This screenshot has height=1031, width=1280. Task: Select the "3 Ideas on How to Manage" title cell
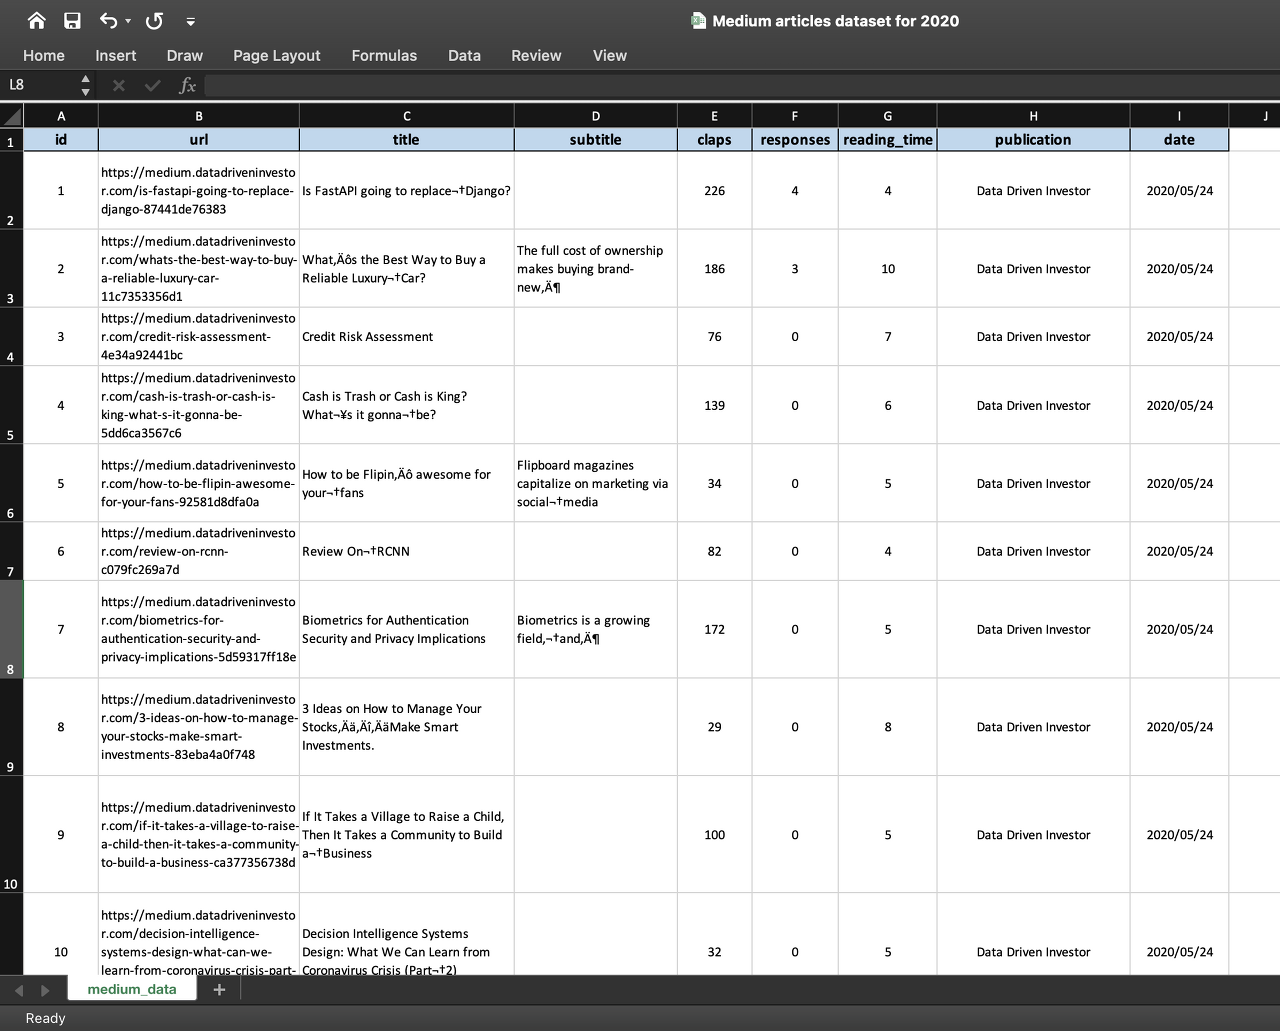(407, 727)
